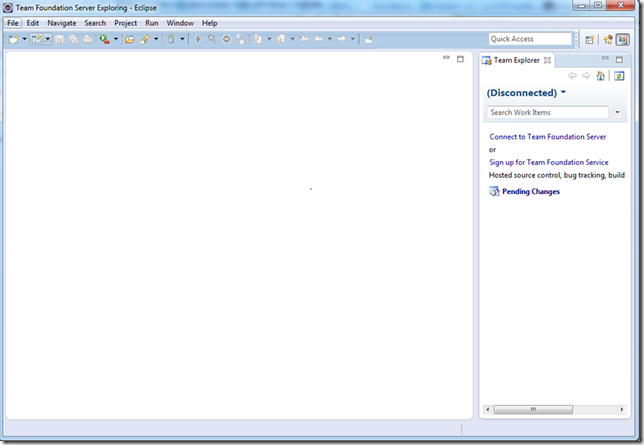Click Connect to Team Foundation Server link
644x445 pixels.
point(547,137)
